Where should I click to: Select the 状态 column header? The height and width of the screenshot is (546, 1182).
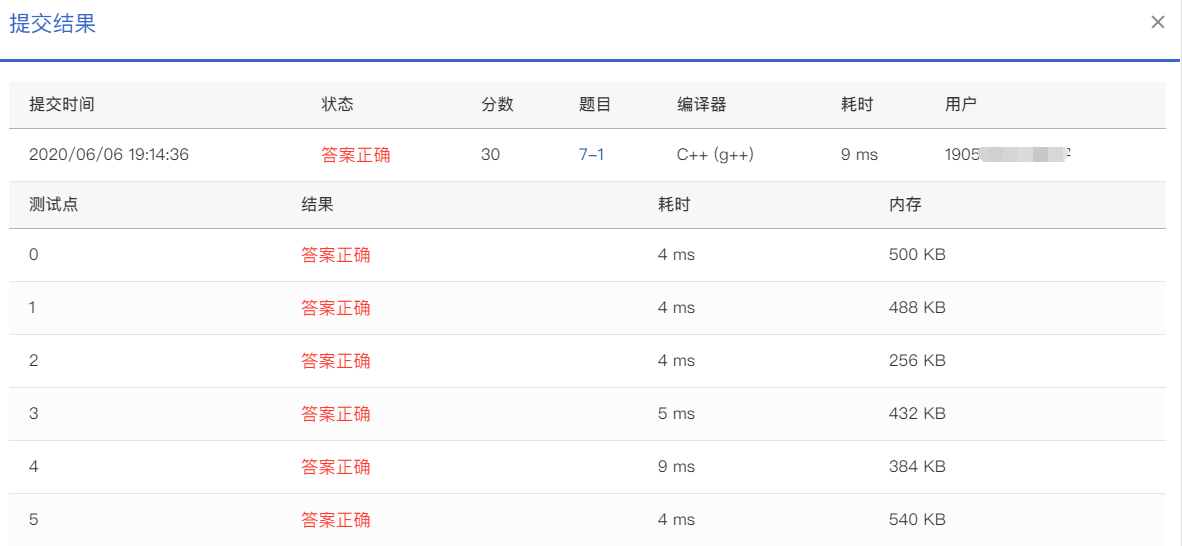337,105
